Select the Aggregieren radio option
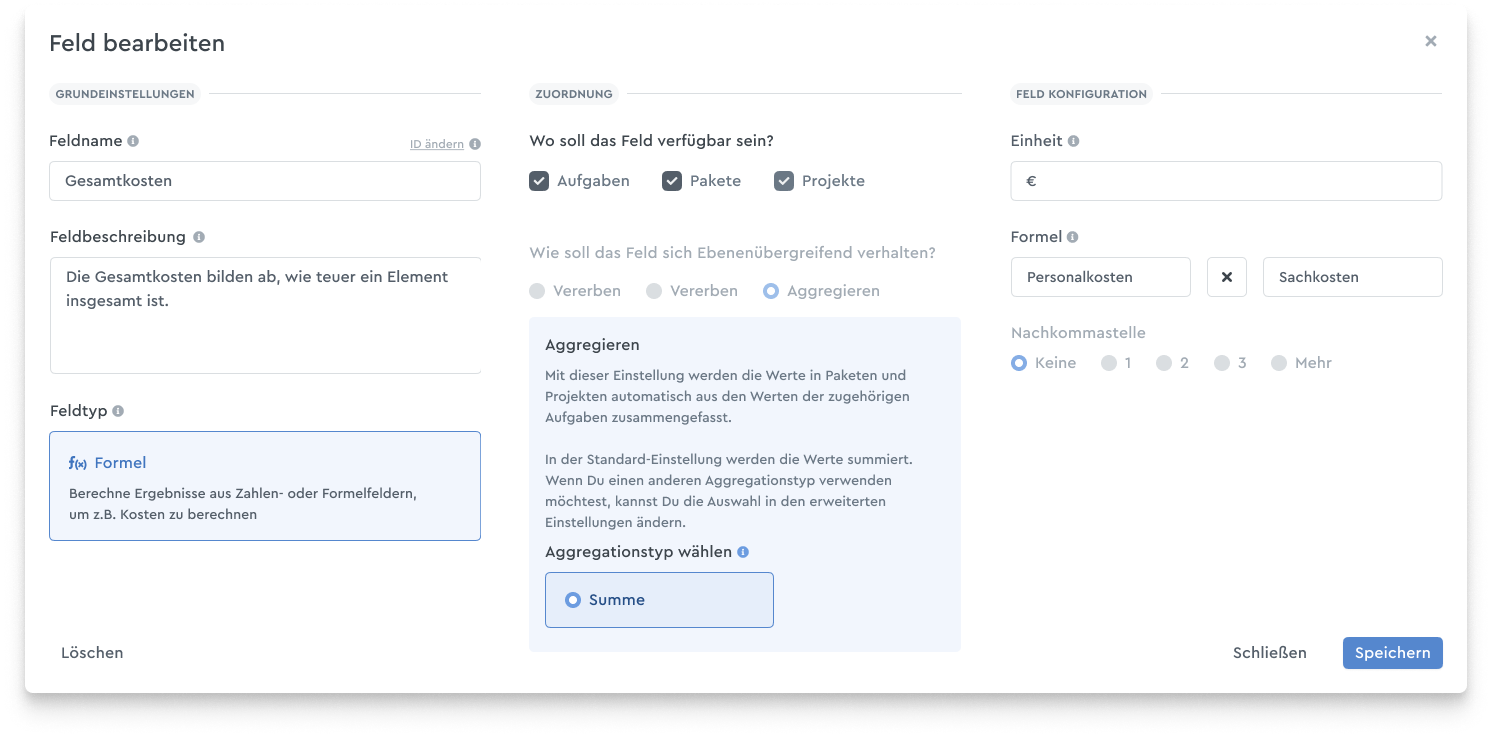 click(x=771, y=291)
